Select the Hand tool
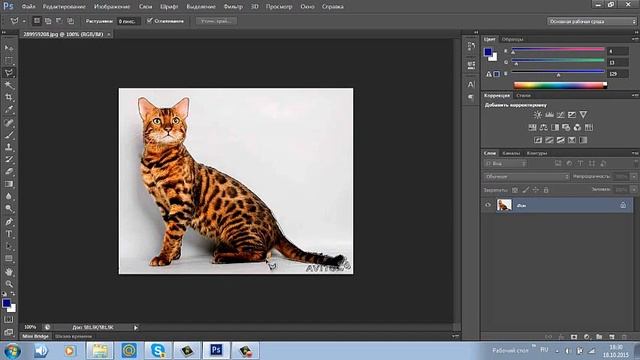 tap(9, 271)
